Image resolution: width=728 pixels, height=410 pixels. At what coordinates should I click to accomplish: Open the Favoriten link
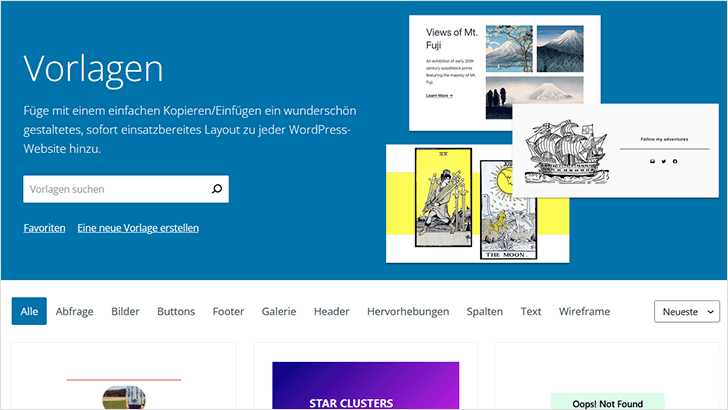click(44, 228)
